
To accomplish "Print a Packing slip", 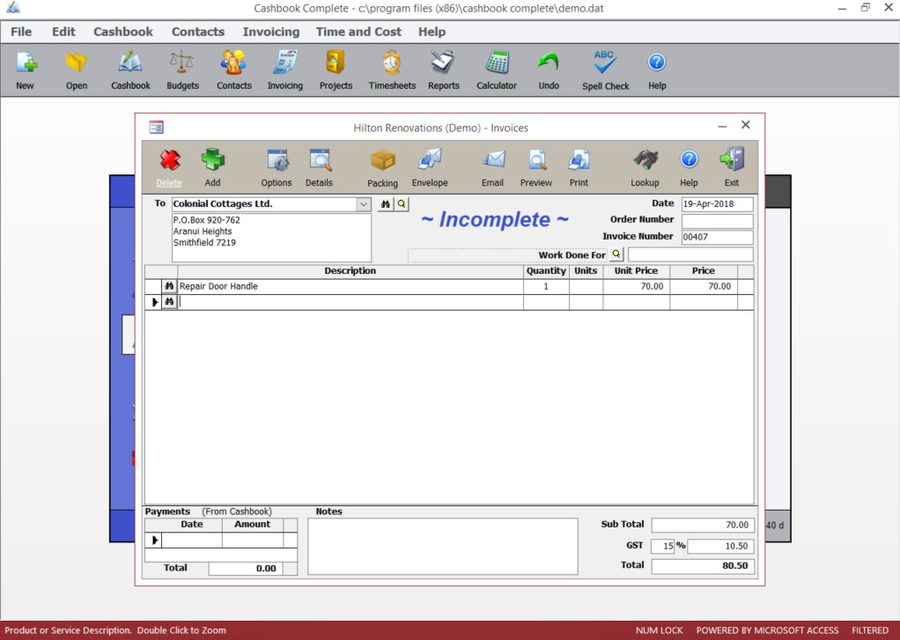I will [382, 160].
